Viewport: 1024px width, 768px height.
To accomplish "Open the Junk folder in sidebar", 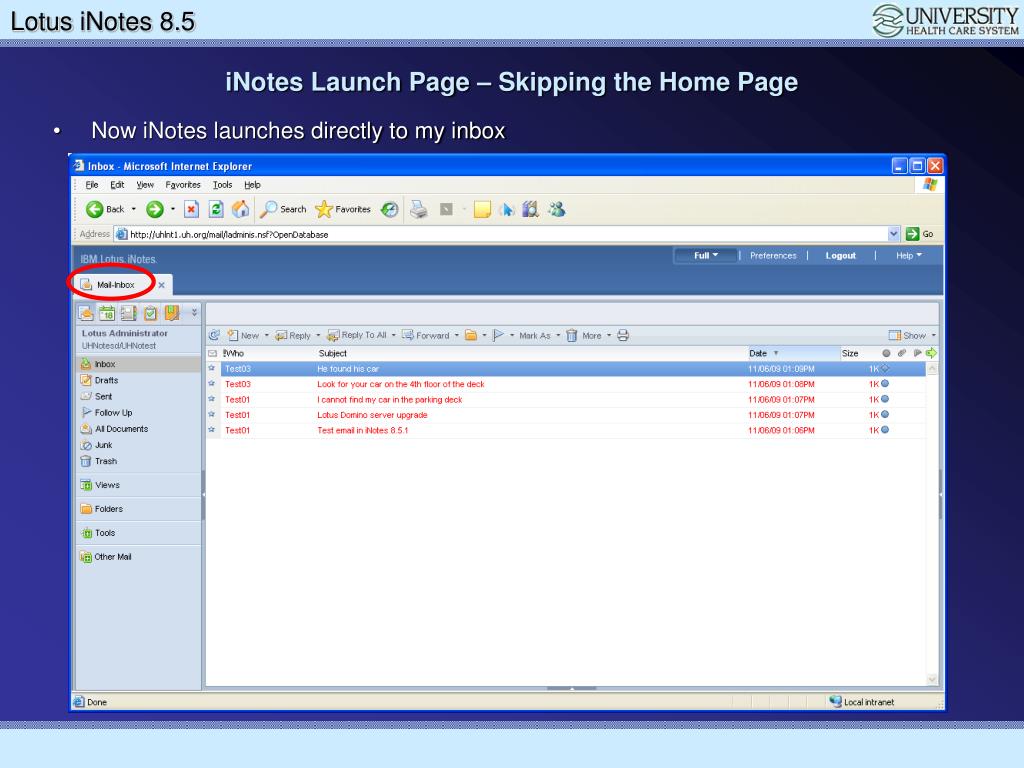I will [x=103, y=445].
